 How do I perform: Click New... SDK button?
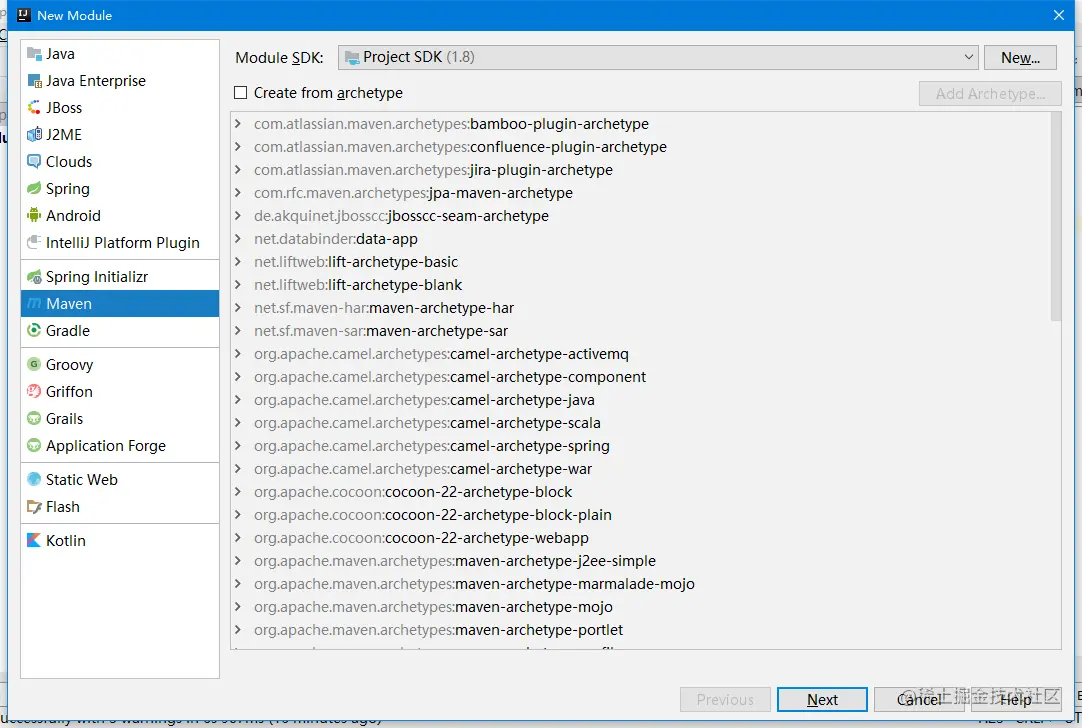pyautogui.click(x=1020, y=57)
